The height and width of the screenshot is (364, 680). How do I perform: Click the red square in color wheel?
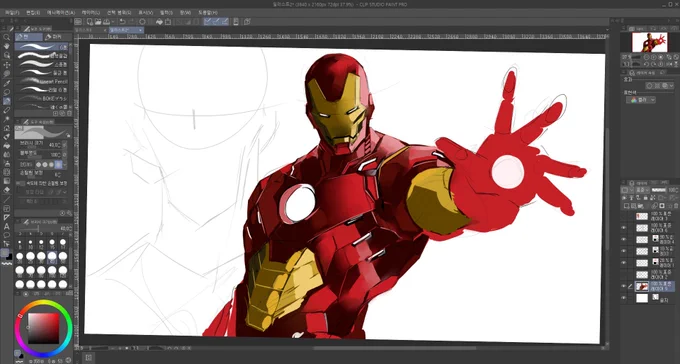(43, 328)
